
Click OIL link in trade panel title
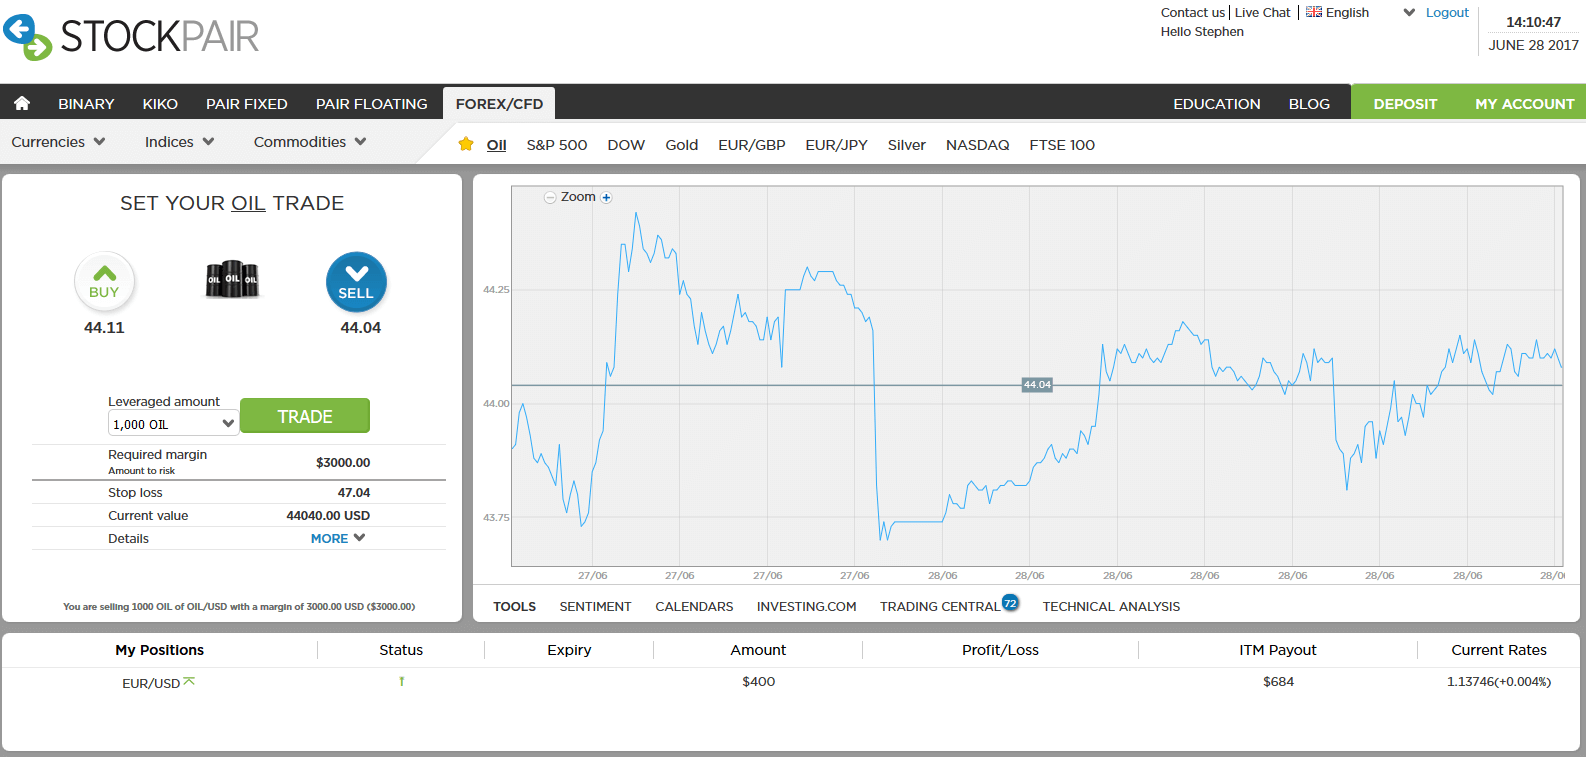(x=248, y=203)
